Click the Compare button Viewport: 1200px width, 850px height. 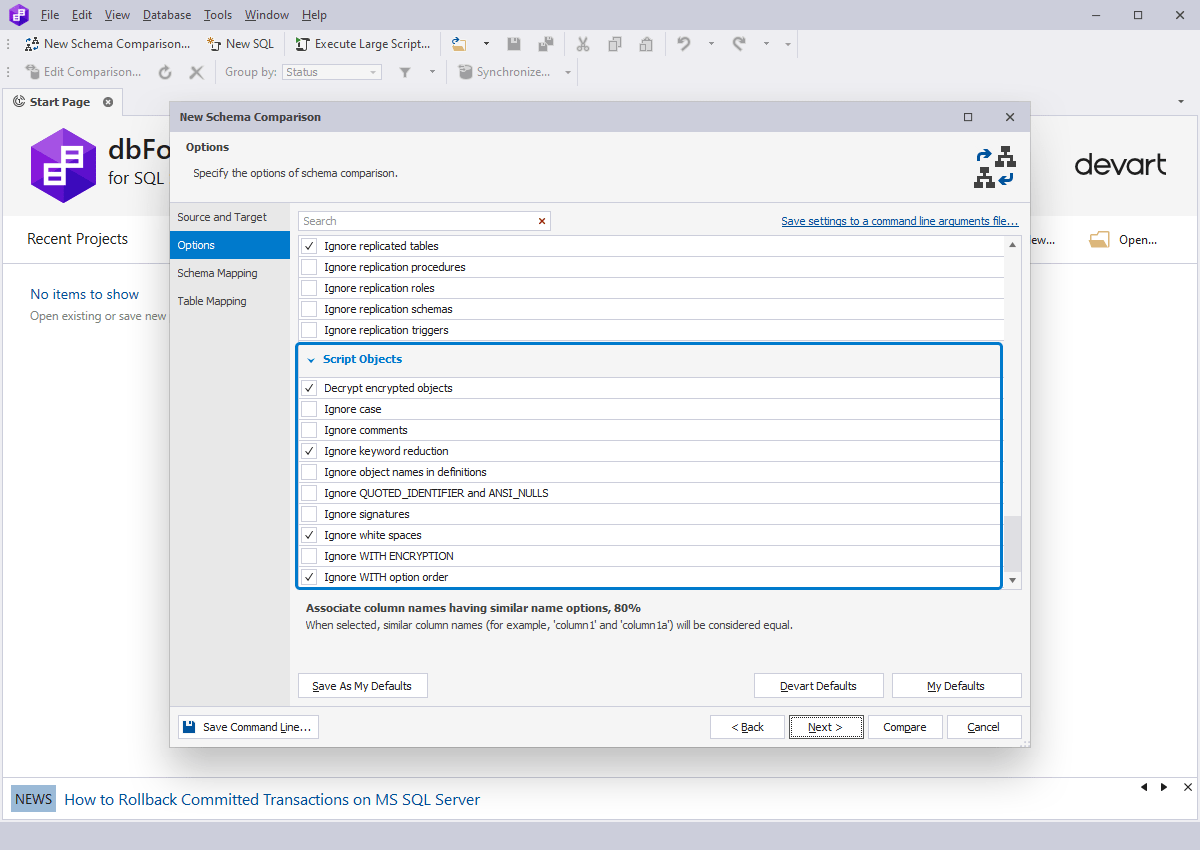[x=905, y=727]
